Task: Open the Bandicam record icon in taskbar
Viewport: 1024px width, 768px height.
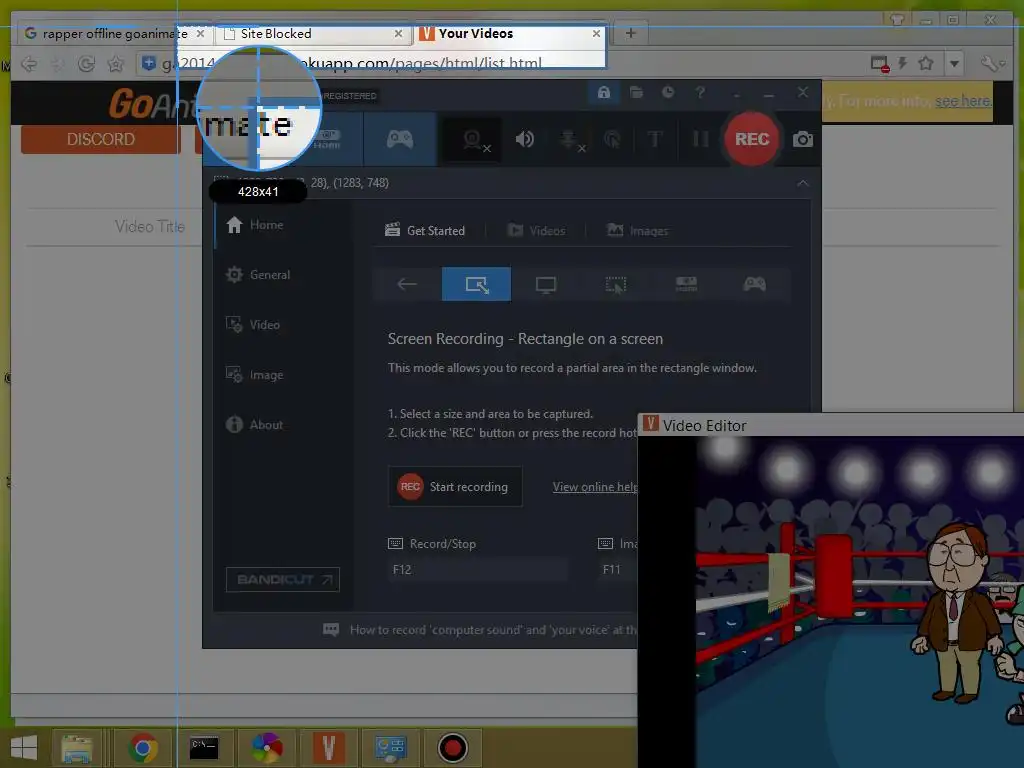Action: tap(453, 748)
